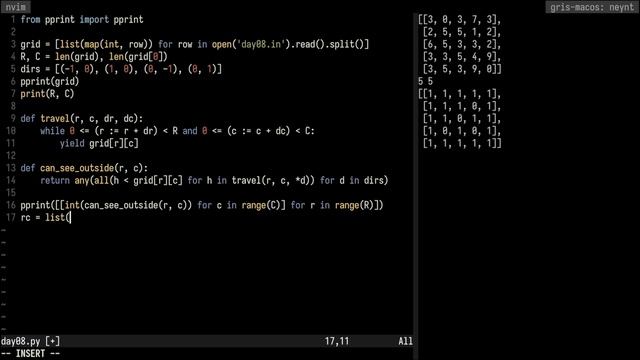Place cursor on the 'grid = [list(map' line
Image resolution: width=640 pixels, height=360 pixels.
(x=195, y=44)
